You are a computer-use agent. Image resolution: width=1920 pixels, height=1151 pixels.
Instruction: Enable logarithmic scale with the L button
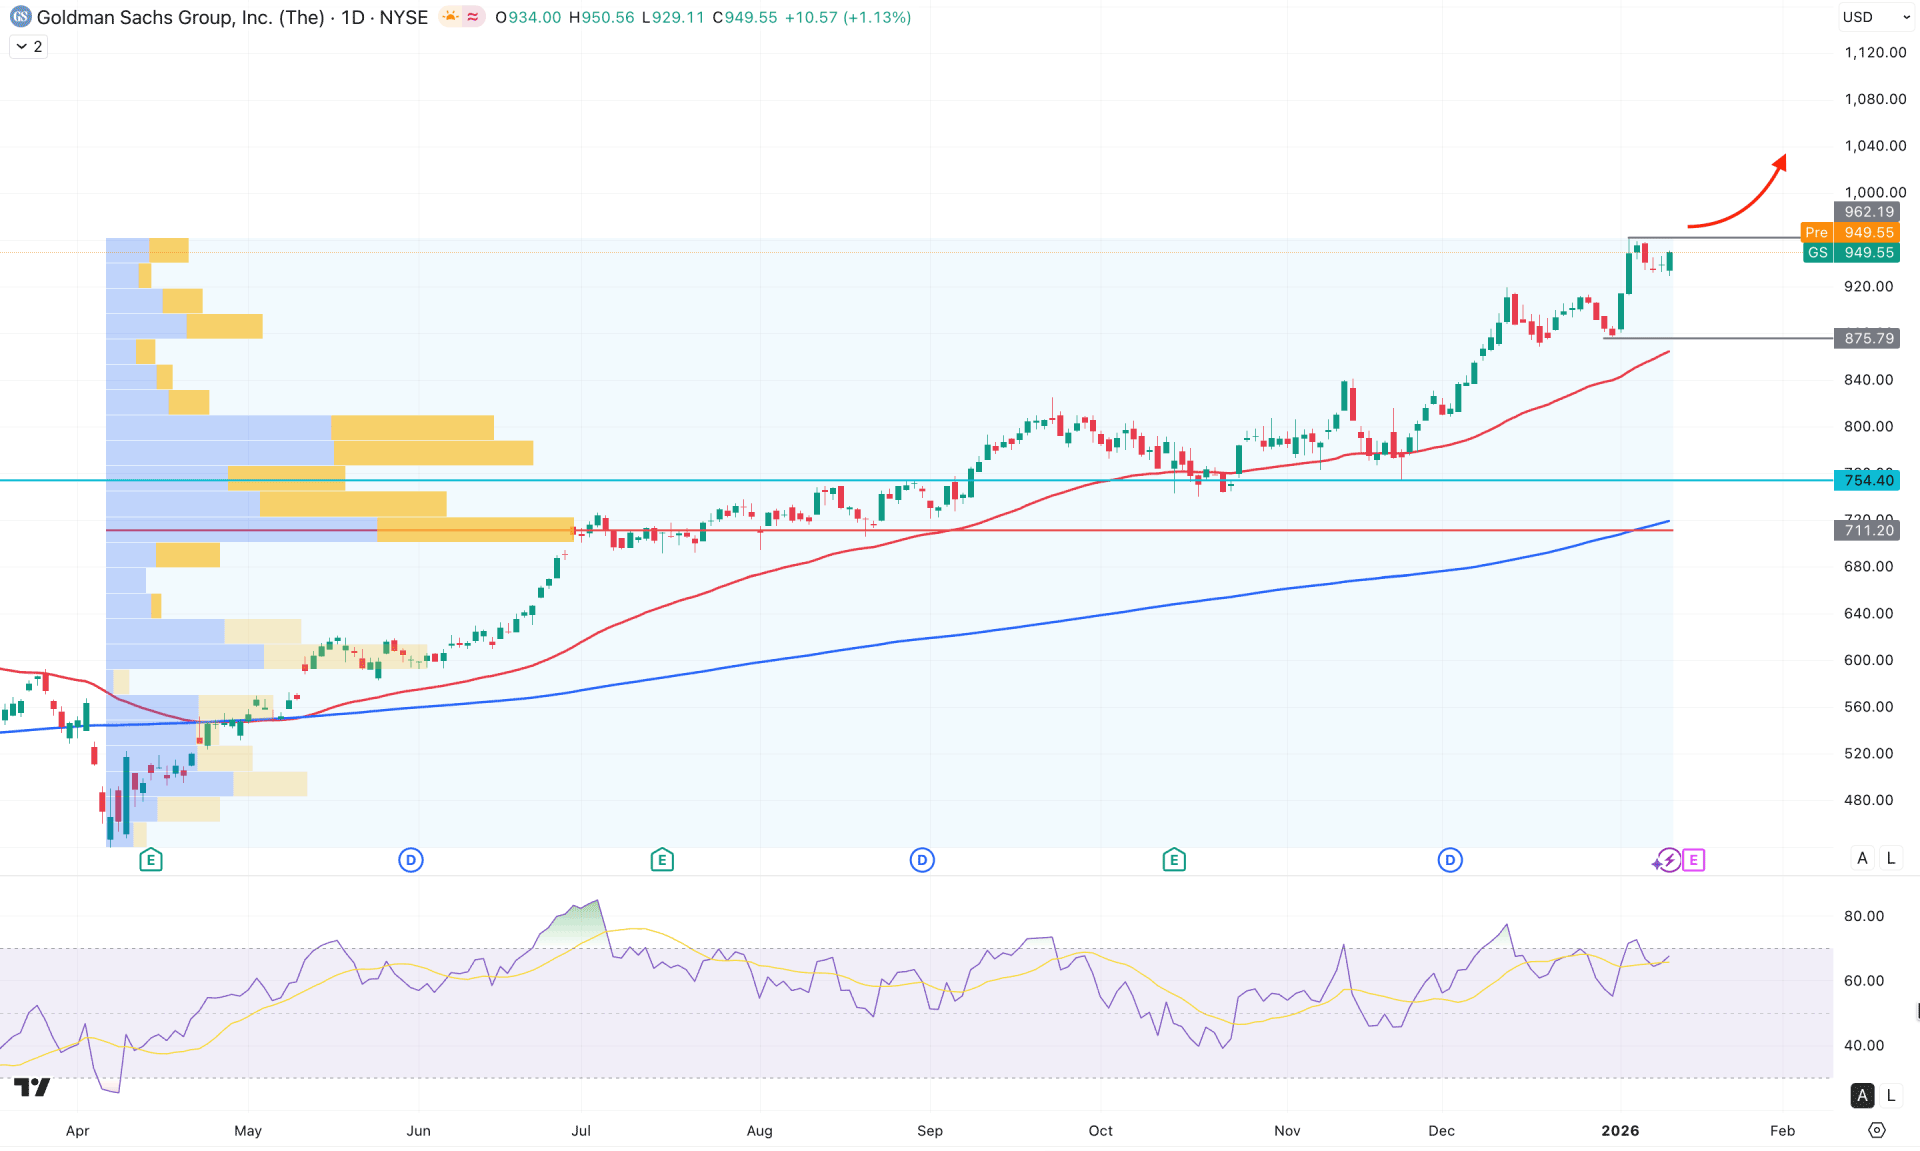pos(1891,858)
